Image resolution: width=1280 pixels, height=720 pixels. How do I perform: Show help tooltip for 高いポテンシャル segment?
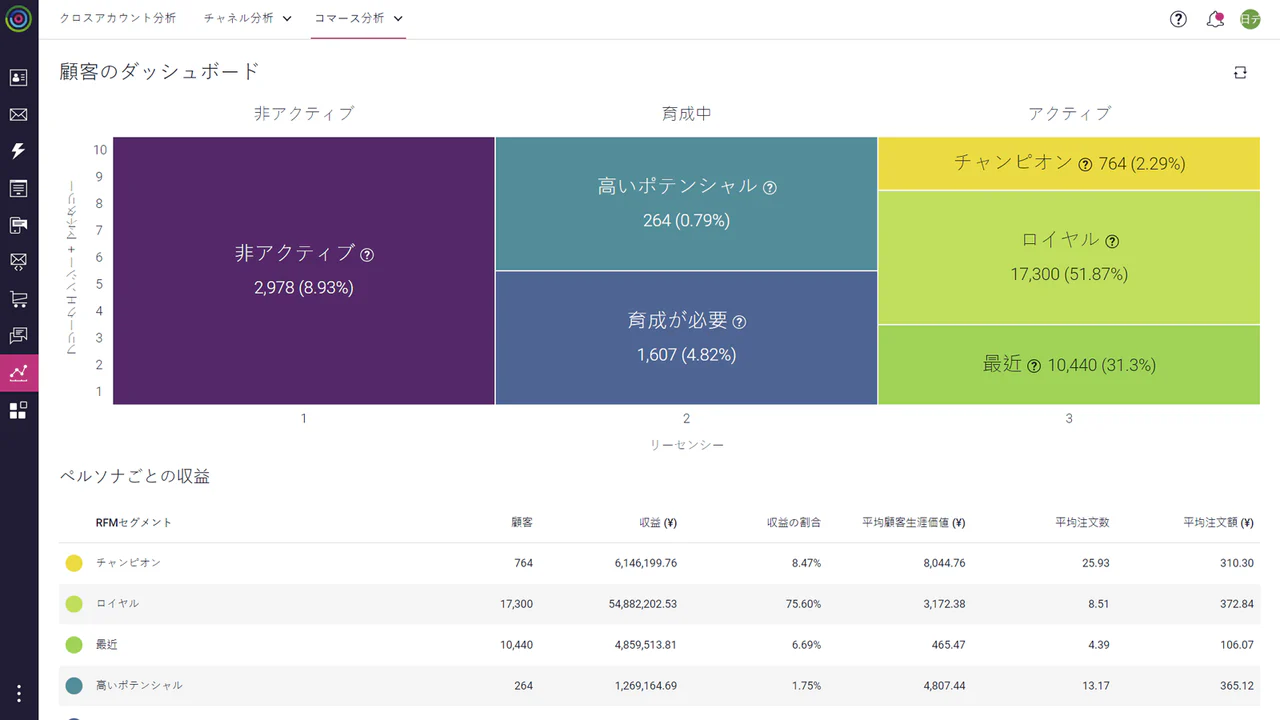click(x=770, y=187)
